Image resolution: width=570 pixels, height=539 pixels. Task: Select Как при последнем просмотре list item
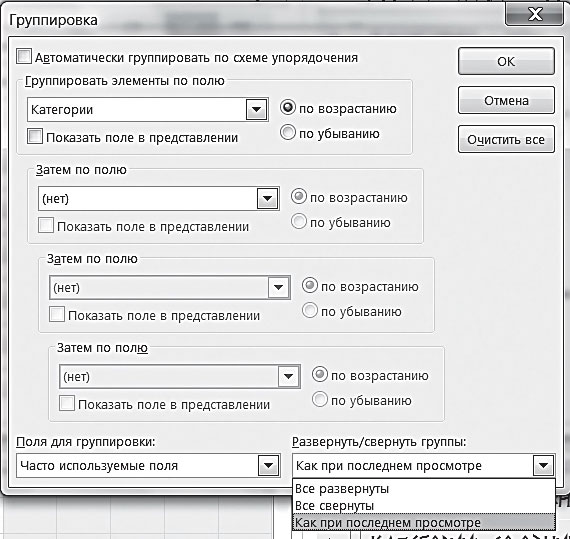(x=424, y=523)
